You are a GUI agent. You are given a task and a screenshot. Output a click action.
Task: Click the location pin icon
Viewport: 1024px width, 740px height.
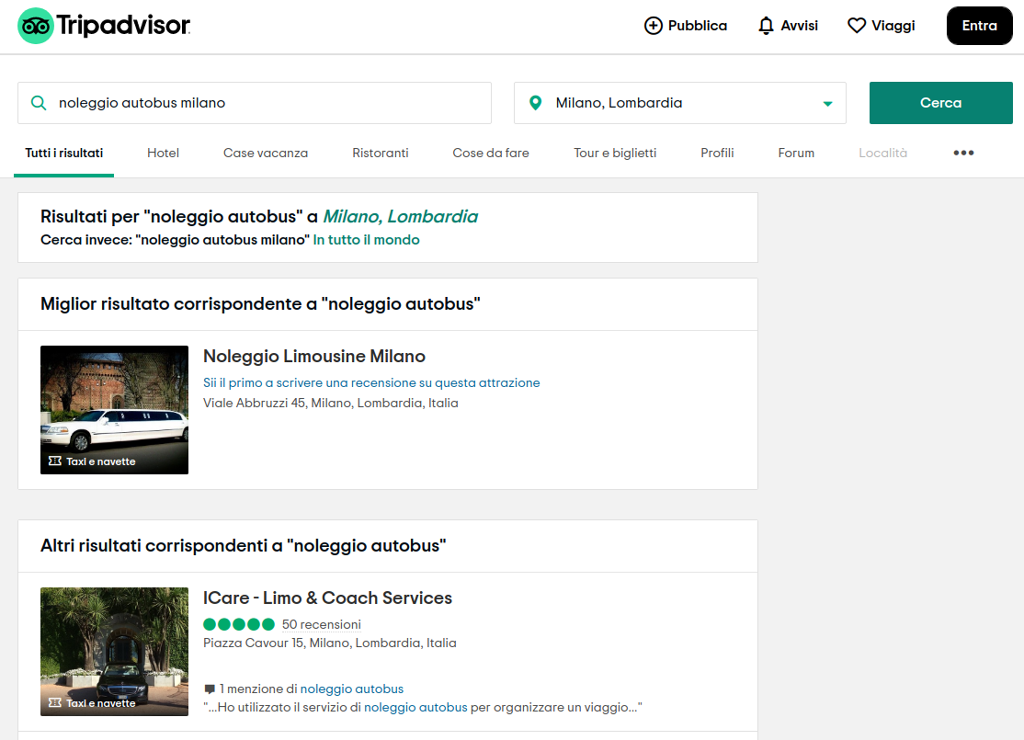(x=536, y=103)
